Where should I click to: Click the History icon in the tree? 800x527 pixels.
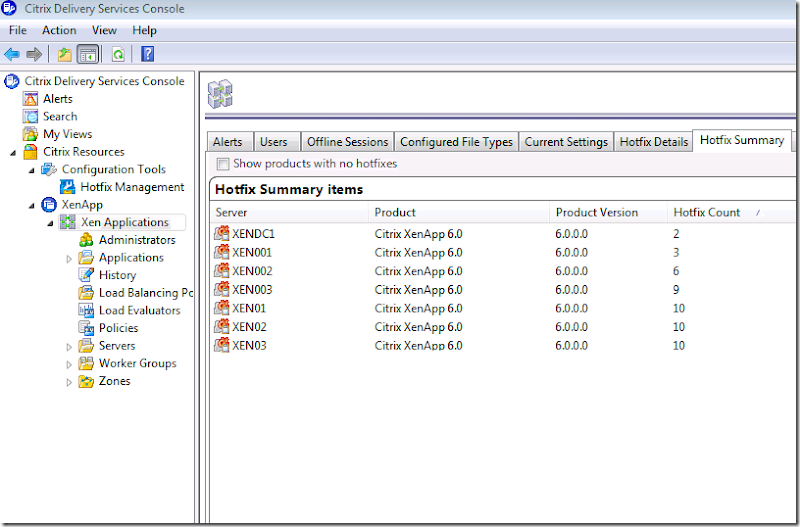(86, 275)
